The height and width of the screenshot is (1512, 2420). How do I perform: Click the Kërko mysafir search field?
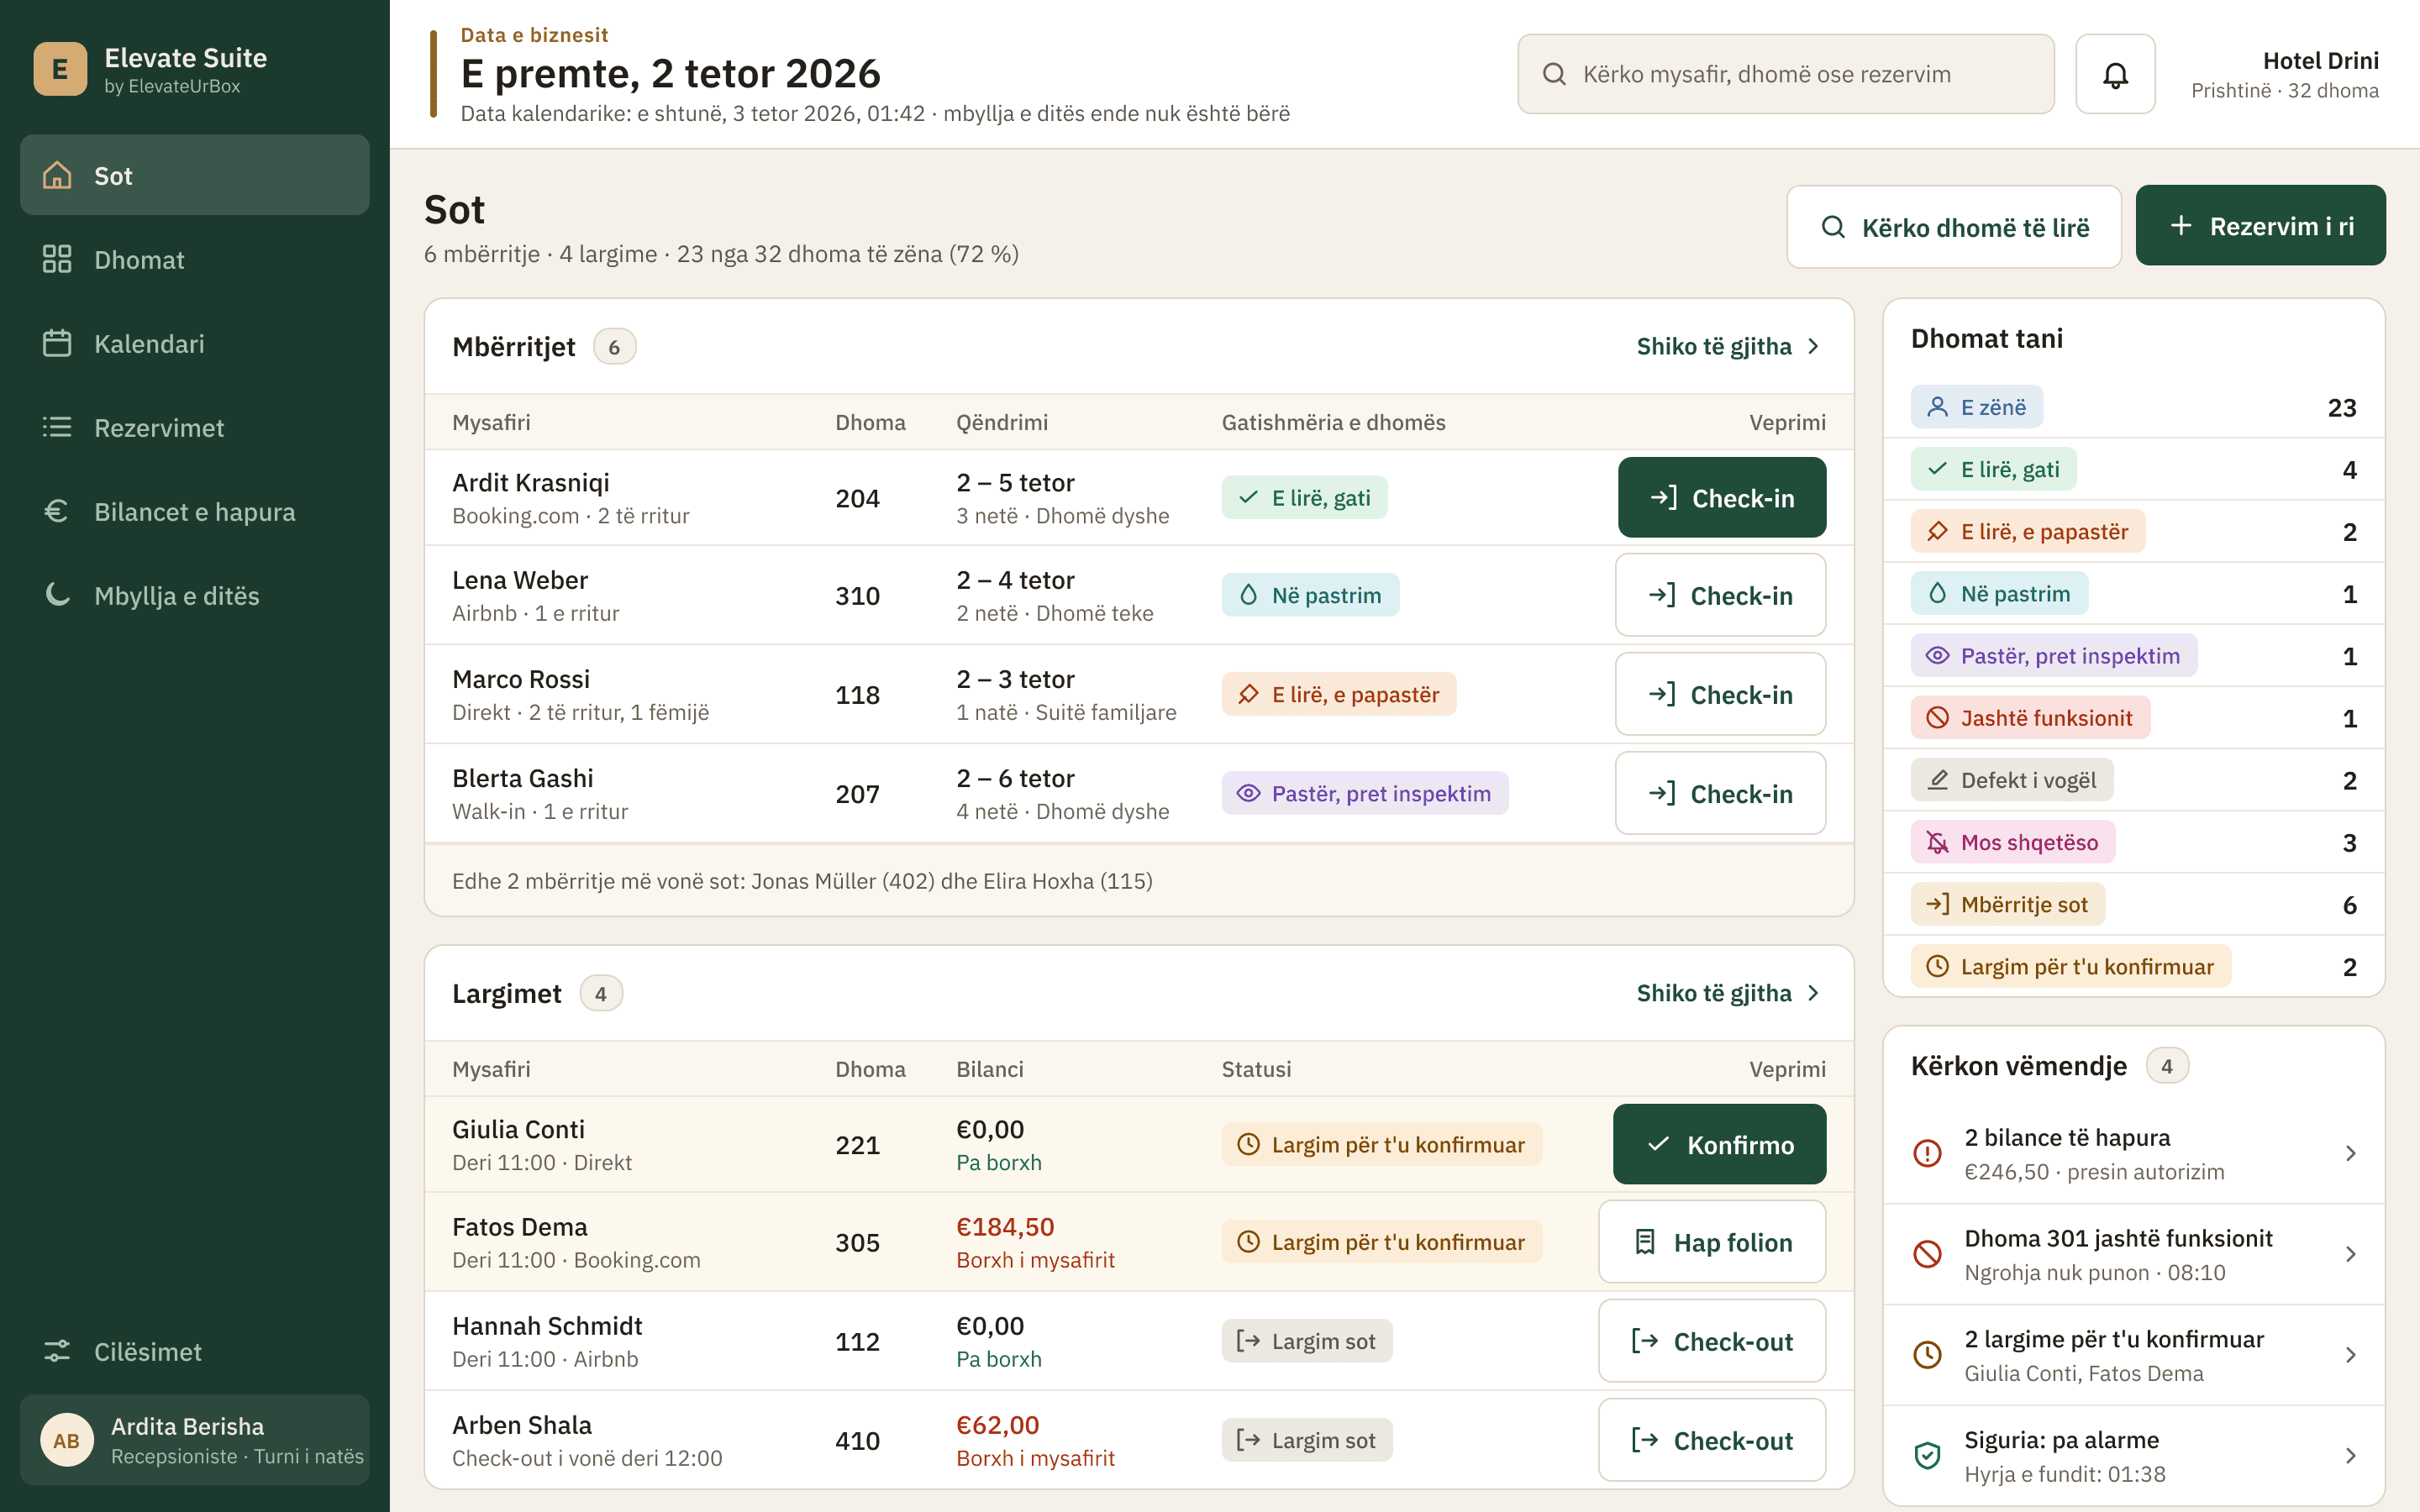coord(1785,74)
